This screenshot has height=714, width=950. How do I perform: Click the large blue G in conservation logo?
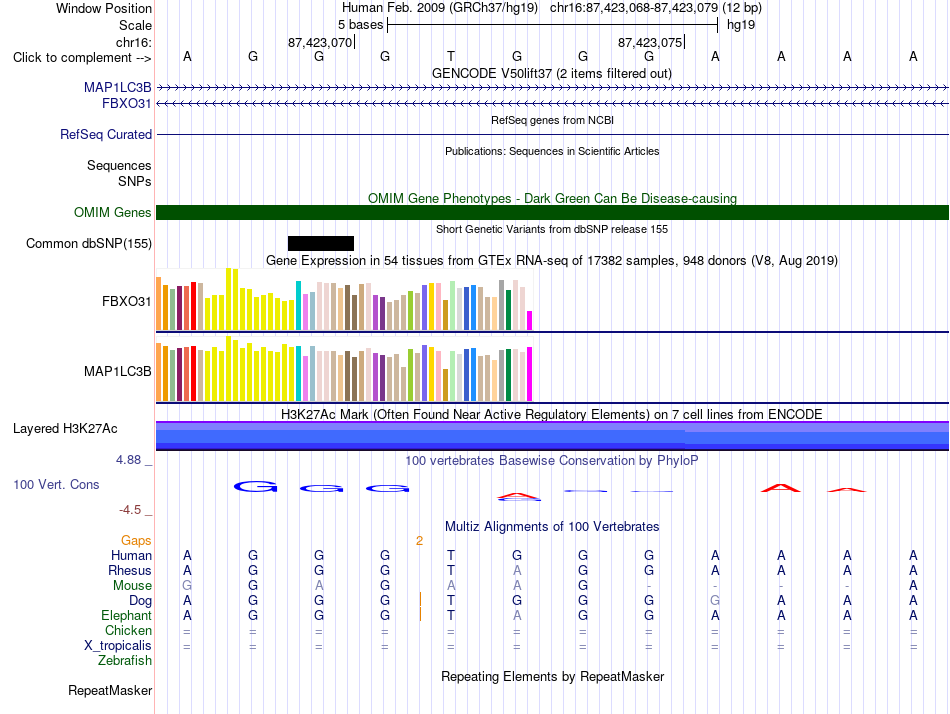(x=255, y=486)
